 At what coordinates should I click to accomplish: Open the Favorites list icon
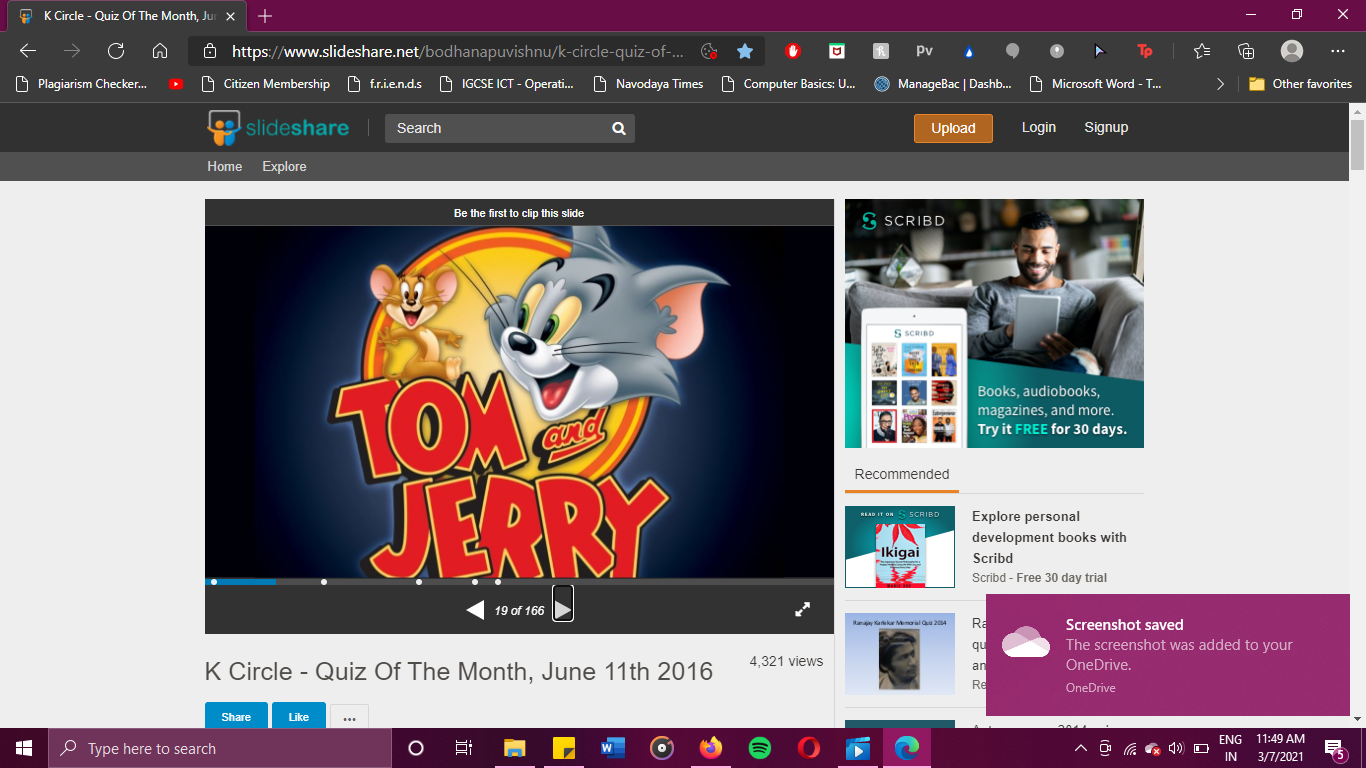tap(1202, 51)
